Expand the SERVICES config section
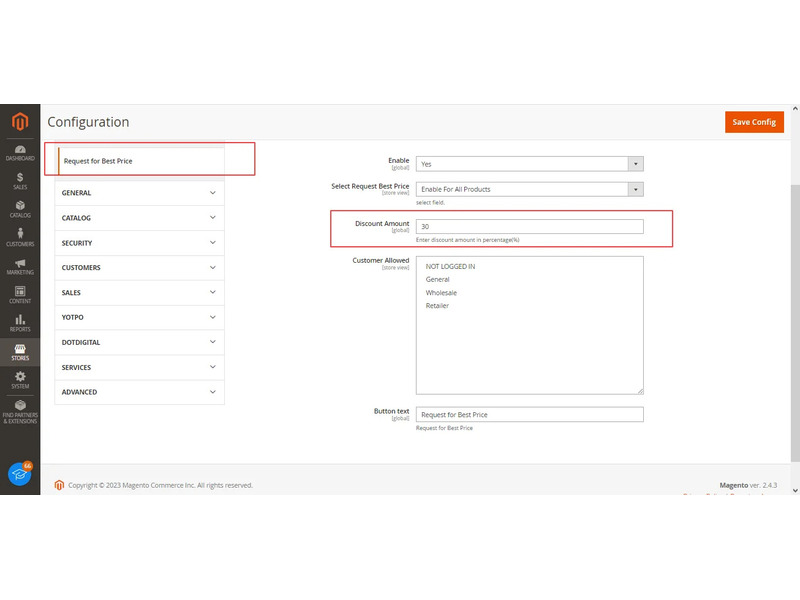The image size is (800, 600). 139,367
